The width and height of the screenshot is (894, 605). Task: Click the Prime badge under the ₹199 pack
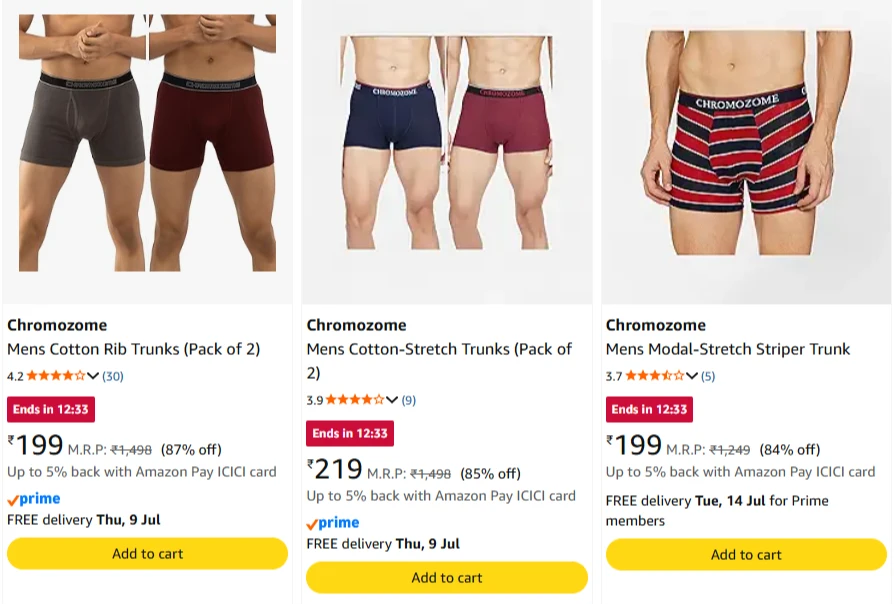[34, 499]
